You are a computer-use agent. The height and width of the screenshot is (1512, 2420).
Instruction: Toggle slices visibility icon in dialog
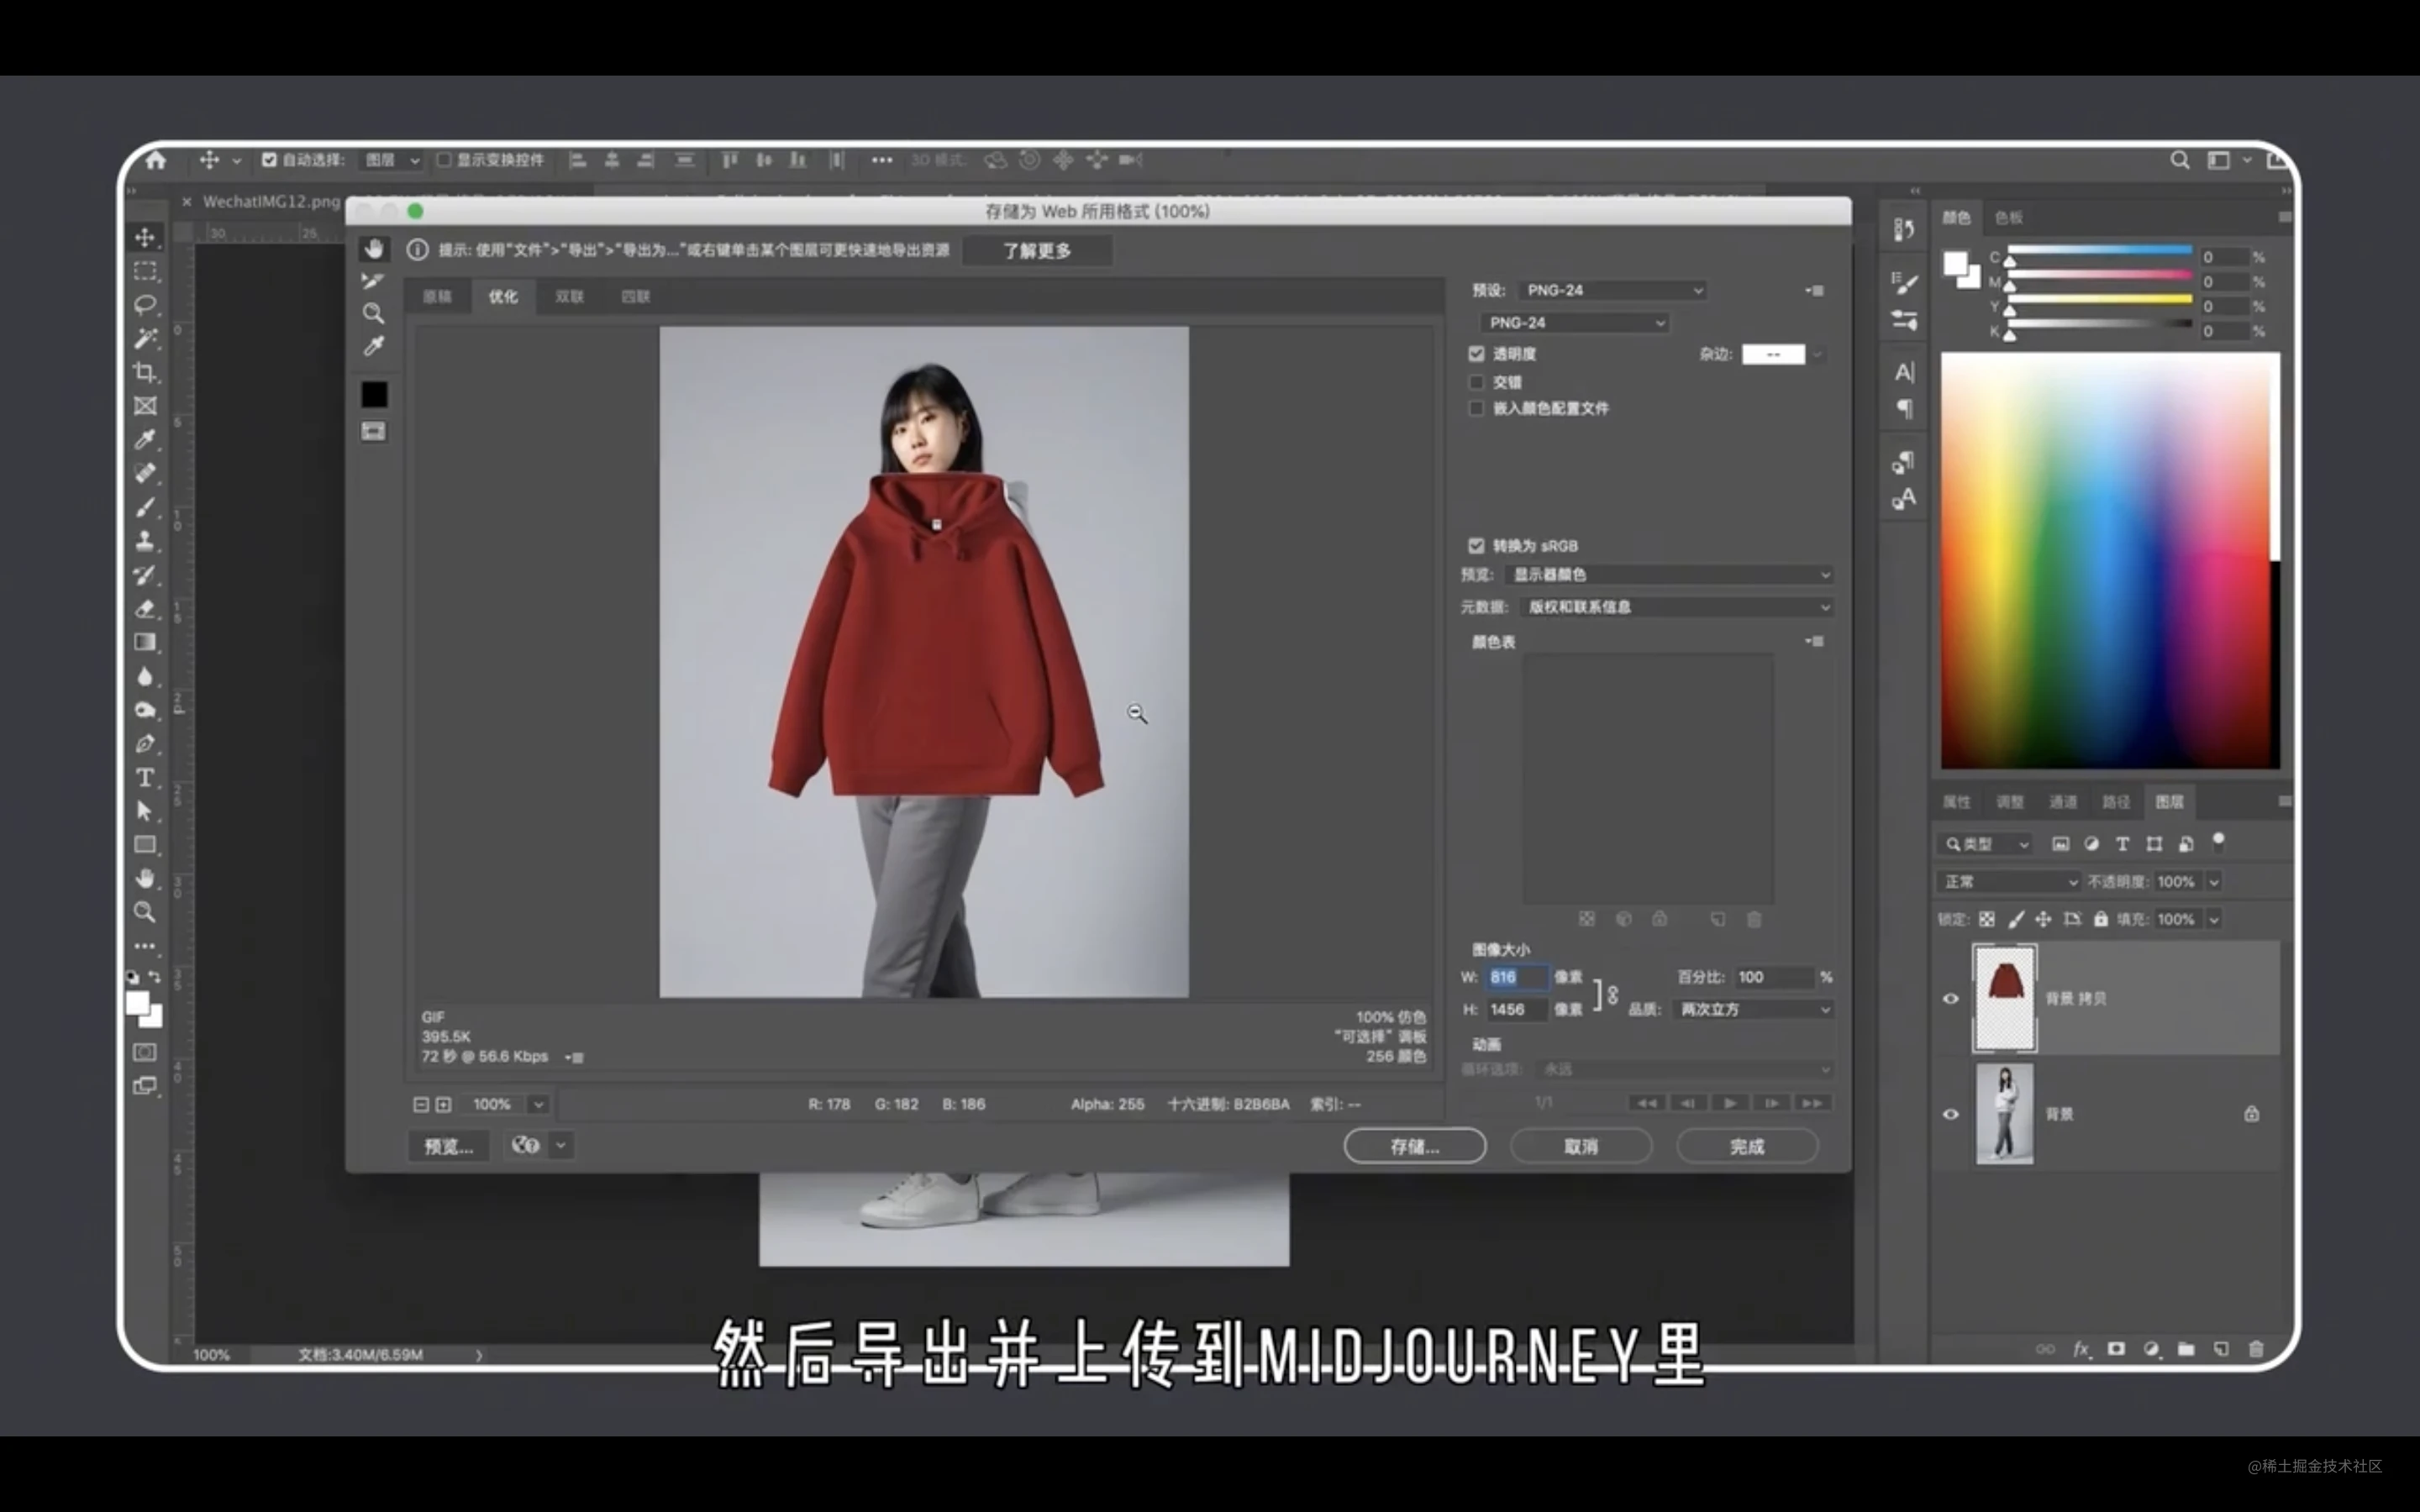tap(374, 431)
